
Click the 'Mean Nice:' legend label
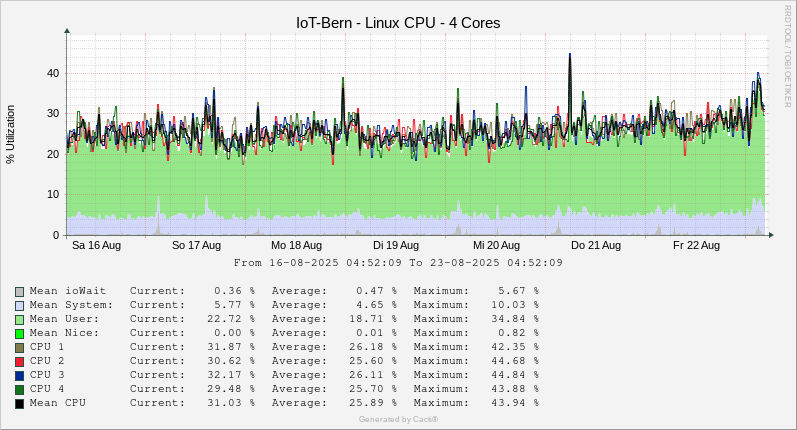tap(64, 333)
